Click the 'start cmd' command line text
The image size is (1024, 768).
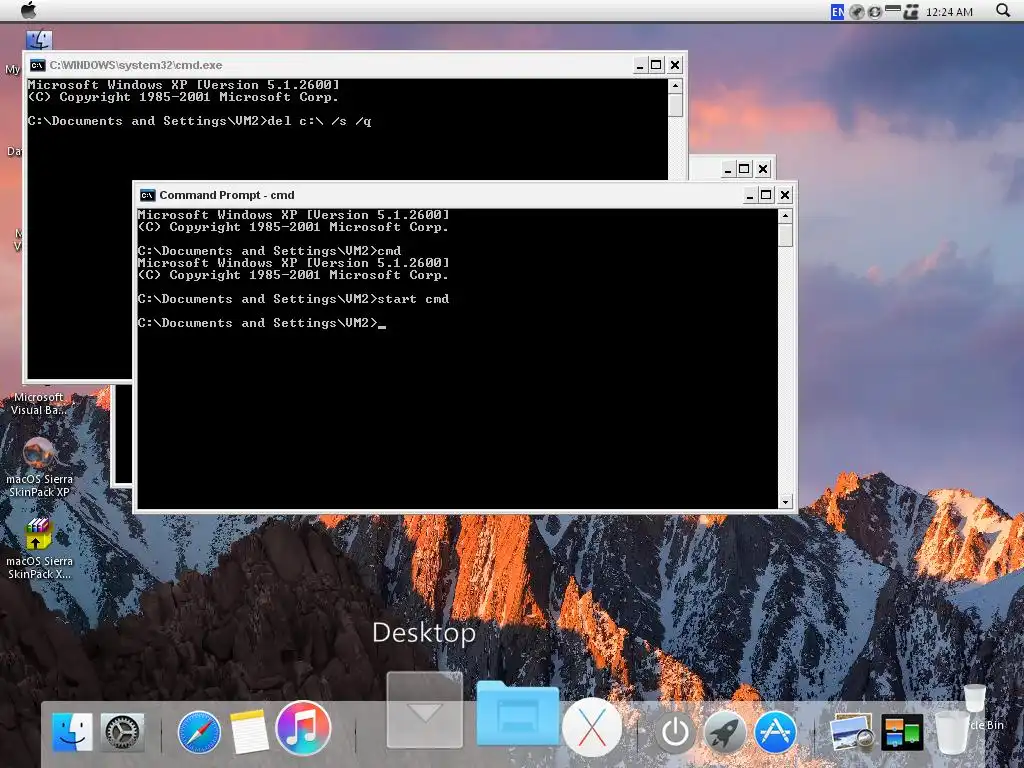click(413, 299)
